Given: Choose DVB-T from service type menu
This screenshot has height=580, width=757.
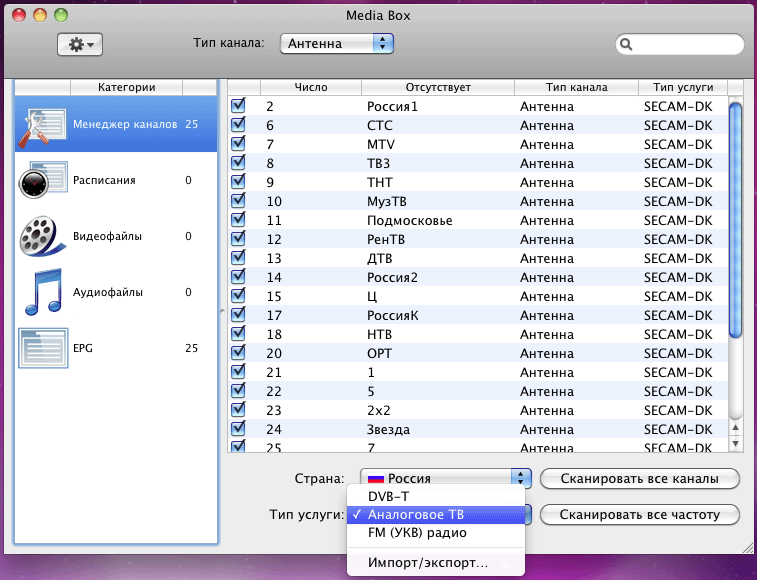Looking at the screenshot, I should [x=389, y=496].
